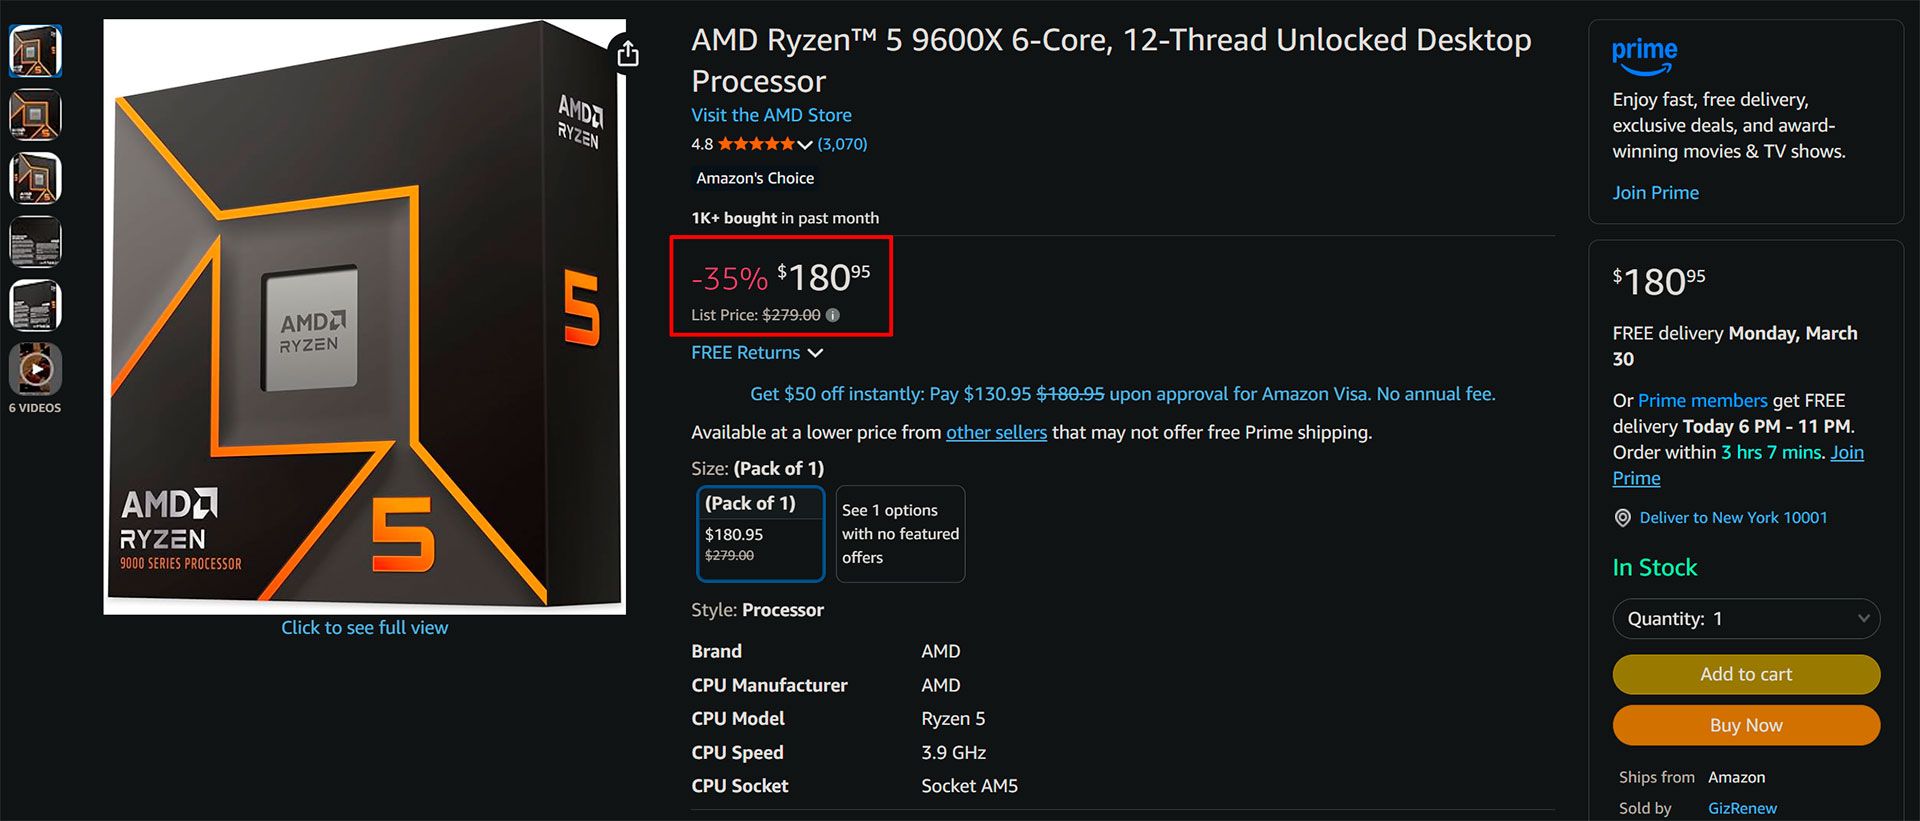The height and width of the screenshot is (821, 1920).
Task: Click the Join Prime link
Action: (1655, 192)
